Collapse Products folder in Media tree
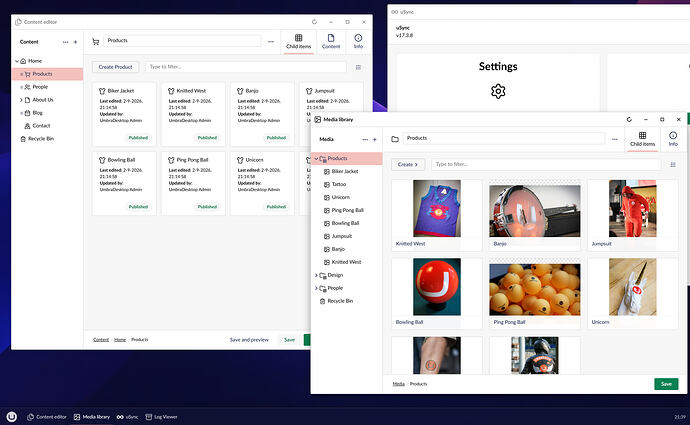 (x=316, y=158)
